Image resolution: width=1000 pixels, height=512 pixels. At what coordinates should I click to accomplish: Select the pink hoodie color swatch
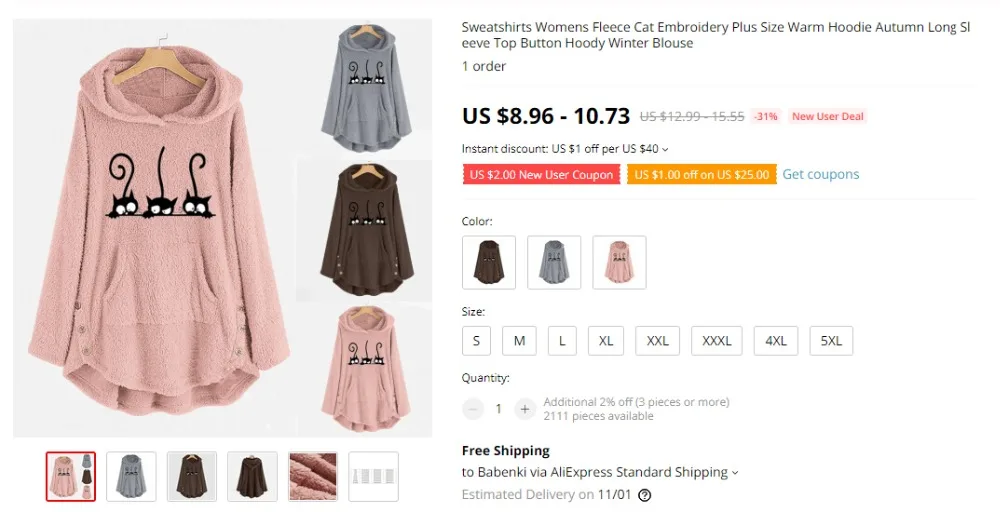point(619,262)
